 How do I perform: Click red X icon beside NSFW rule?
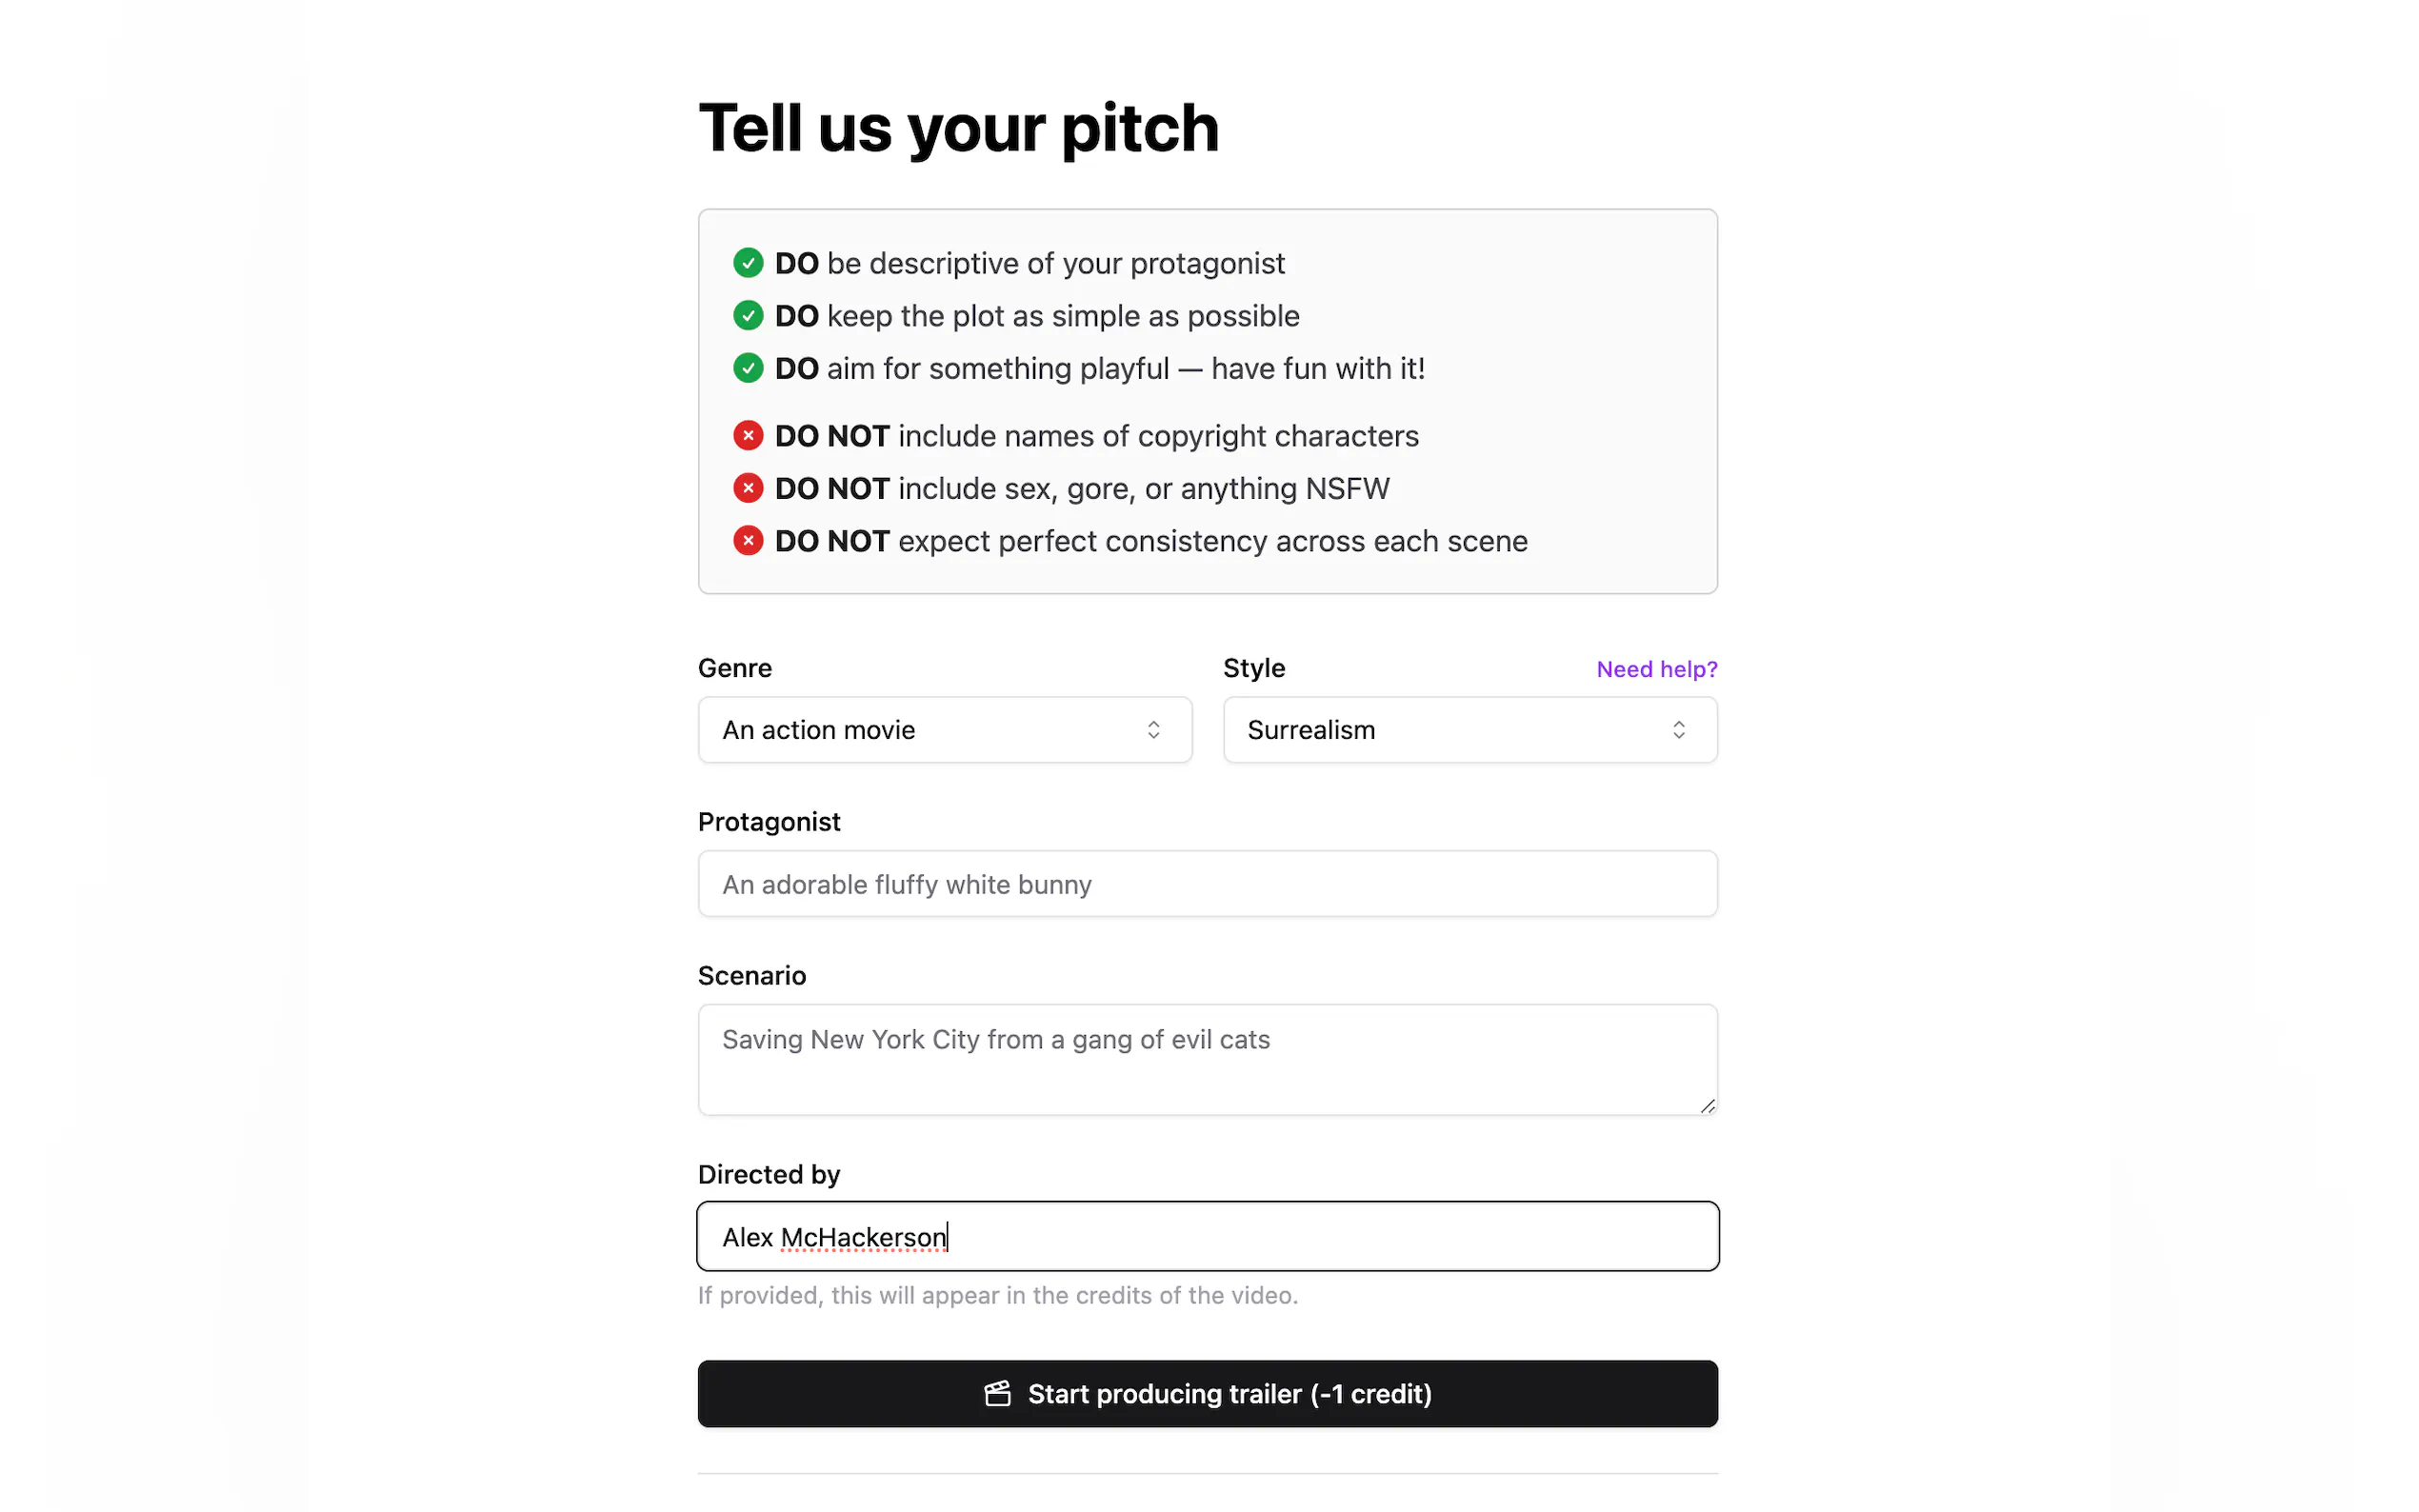pos(748,488)
